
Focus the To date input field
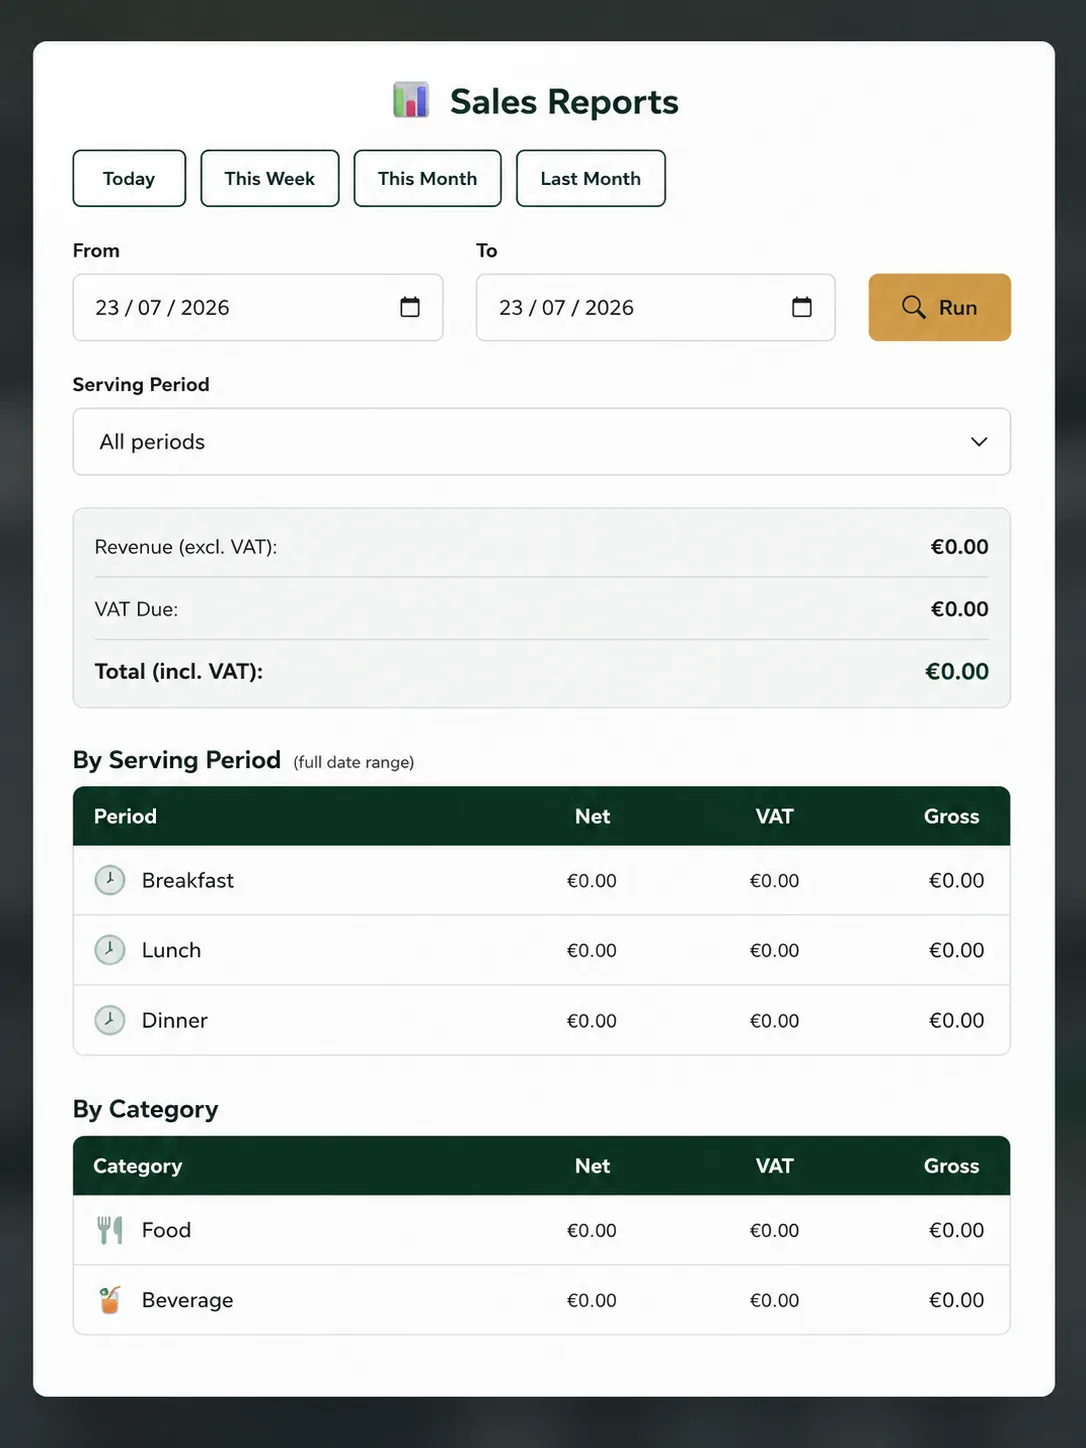tap(656, 307)
